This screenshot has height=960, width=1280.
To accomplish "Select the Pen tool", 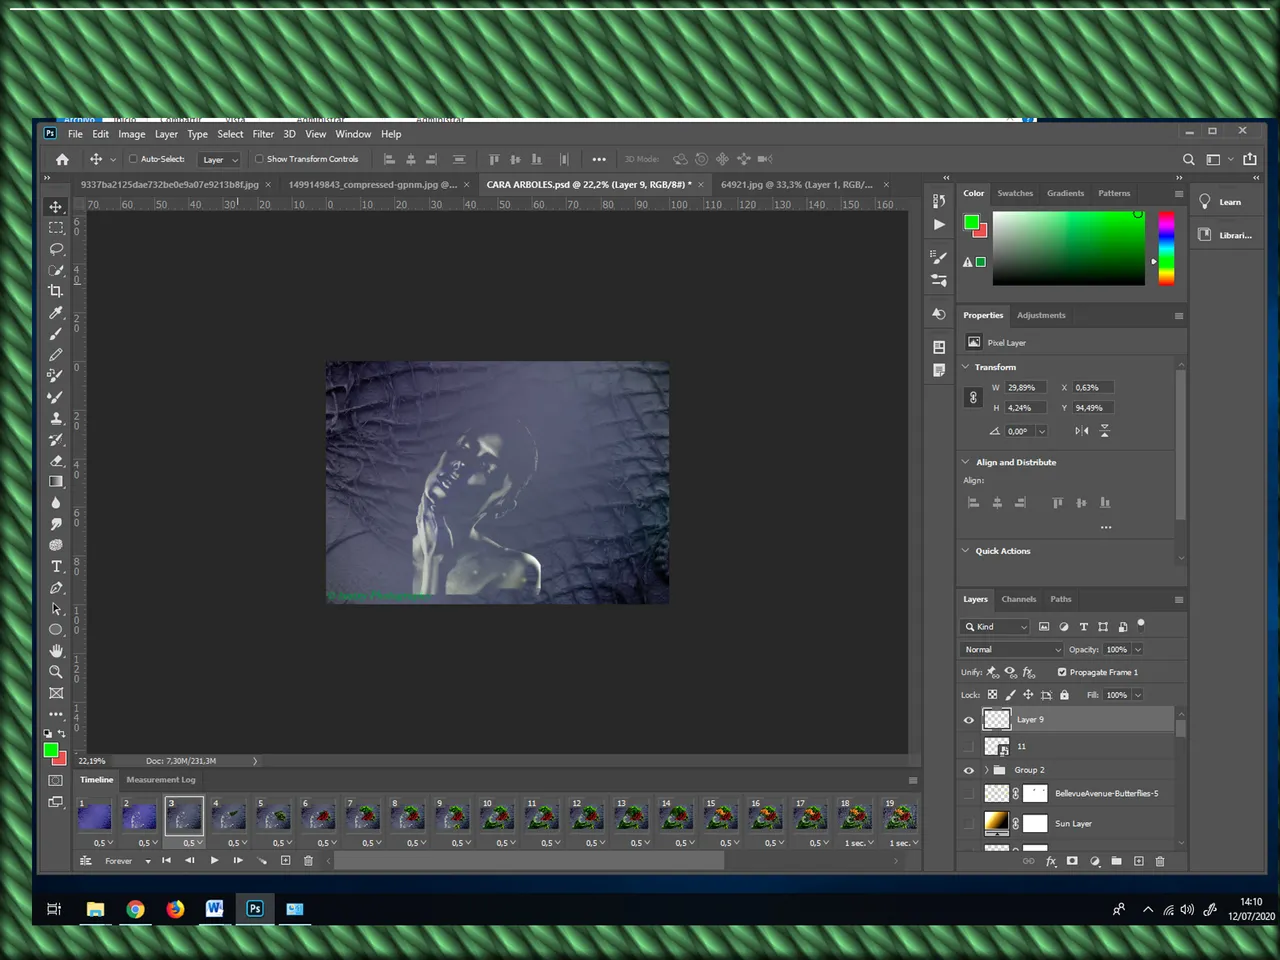I will [x=56, y=587].
